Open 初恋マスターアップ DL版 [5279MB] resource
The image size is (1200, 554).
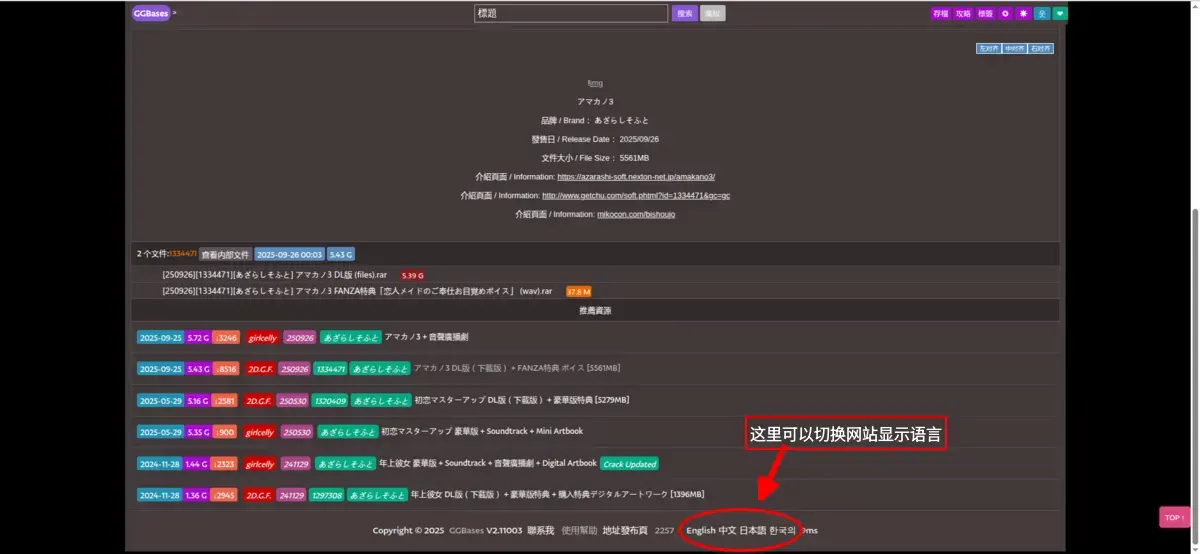[x=521, y=400]
